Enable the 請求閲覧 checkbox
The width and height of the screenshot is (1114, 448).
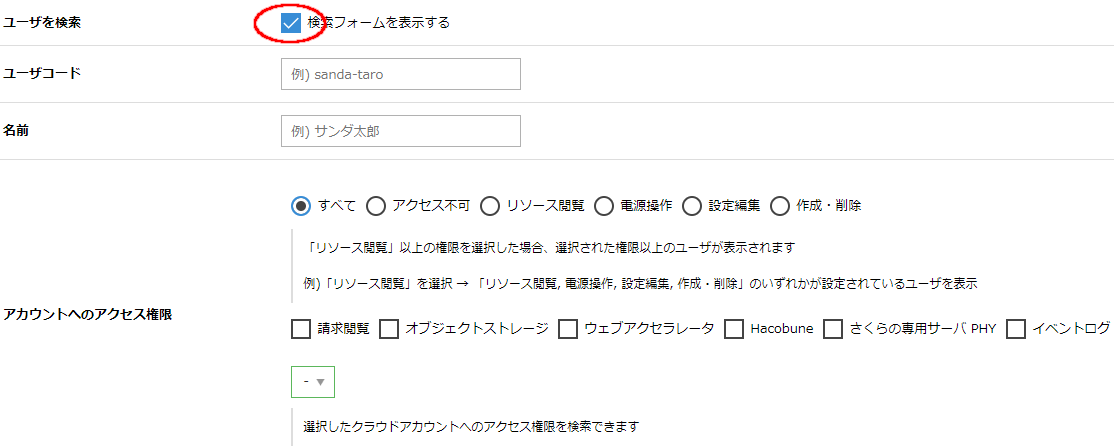click(301, 329)
